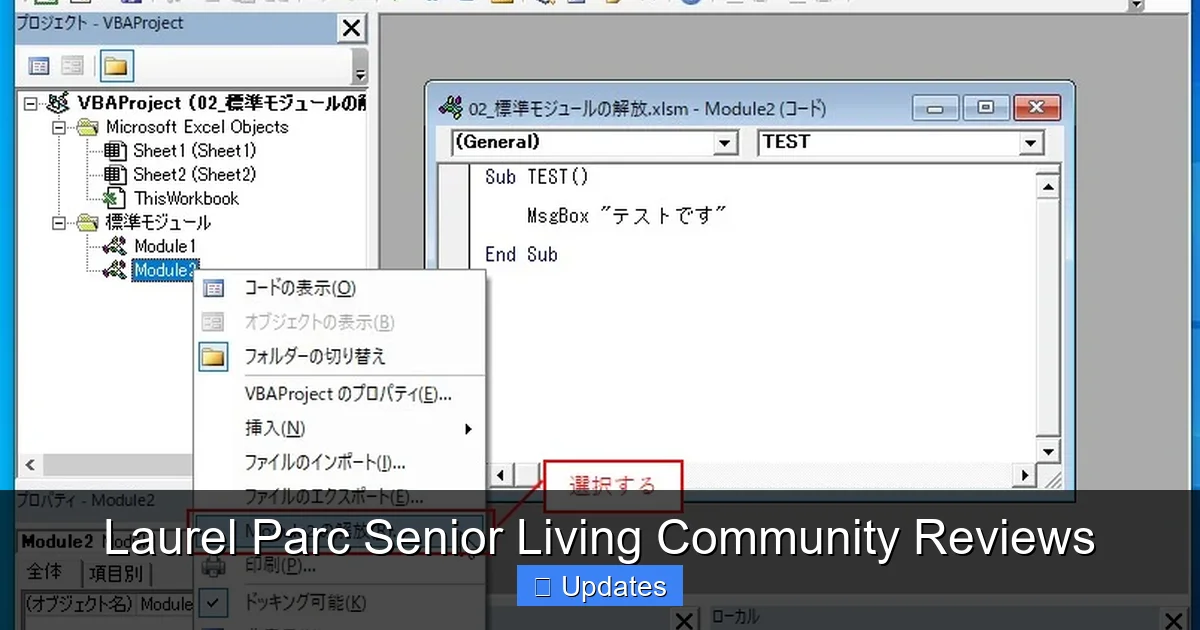Collapse the VBAProject root node

[30, 103]
